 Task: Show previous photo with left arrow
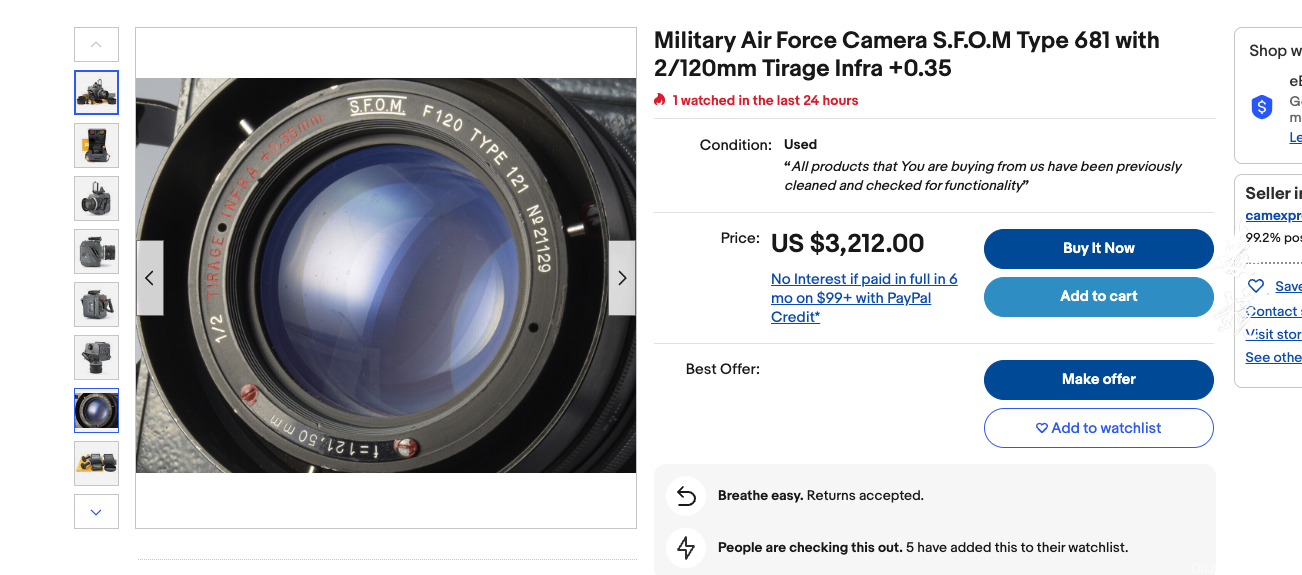[150, 278]
